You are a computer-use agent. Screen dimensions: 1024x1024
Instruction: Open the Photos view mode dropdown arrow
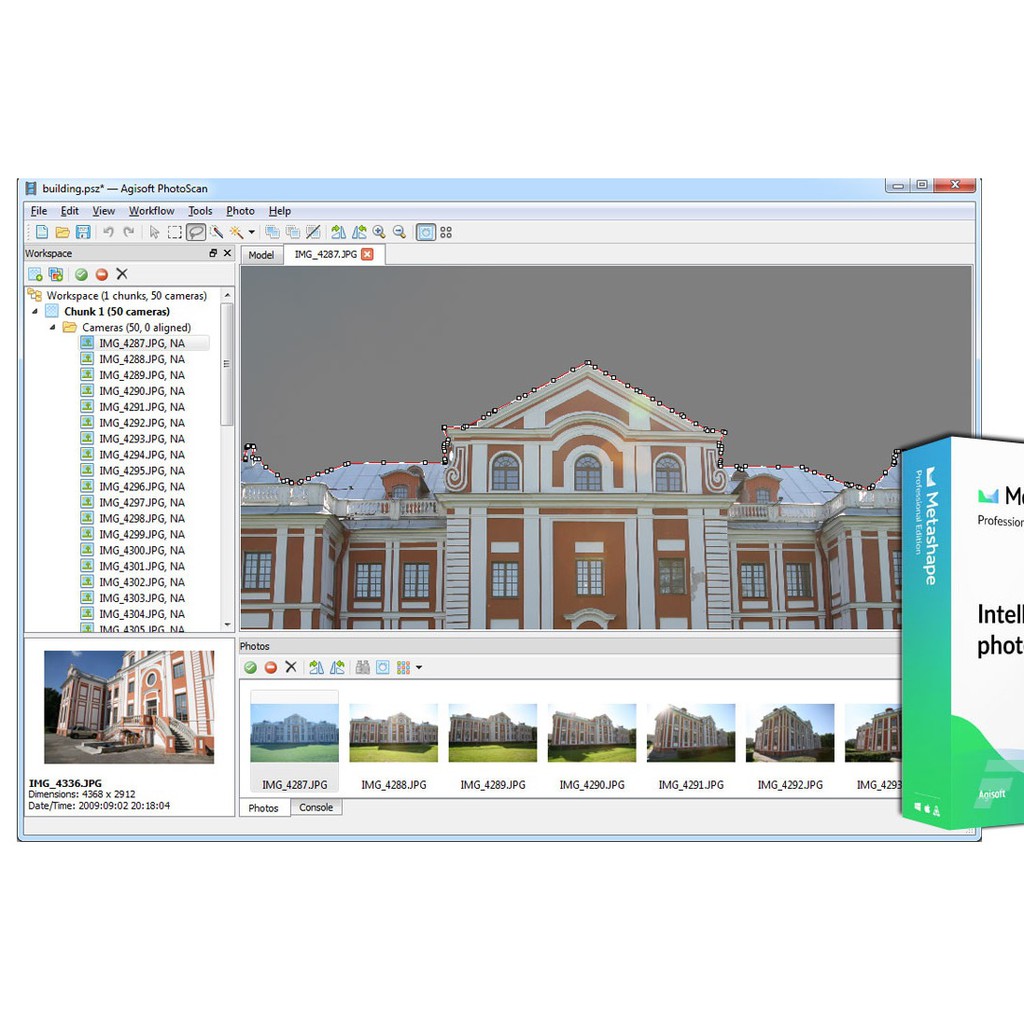419,668
